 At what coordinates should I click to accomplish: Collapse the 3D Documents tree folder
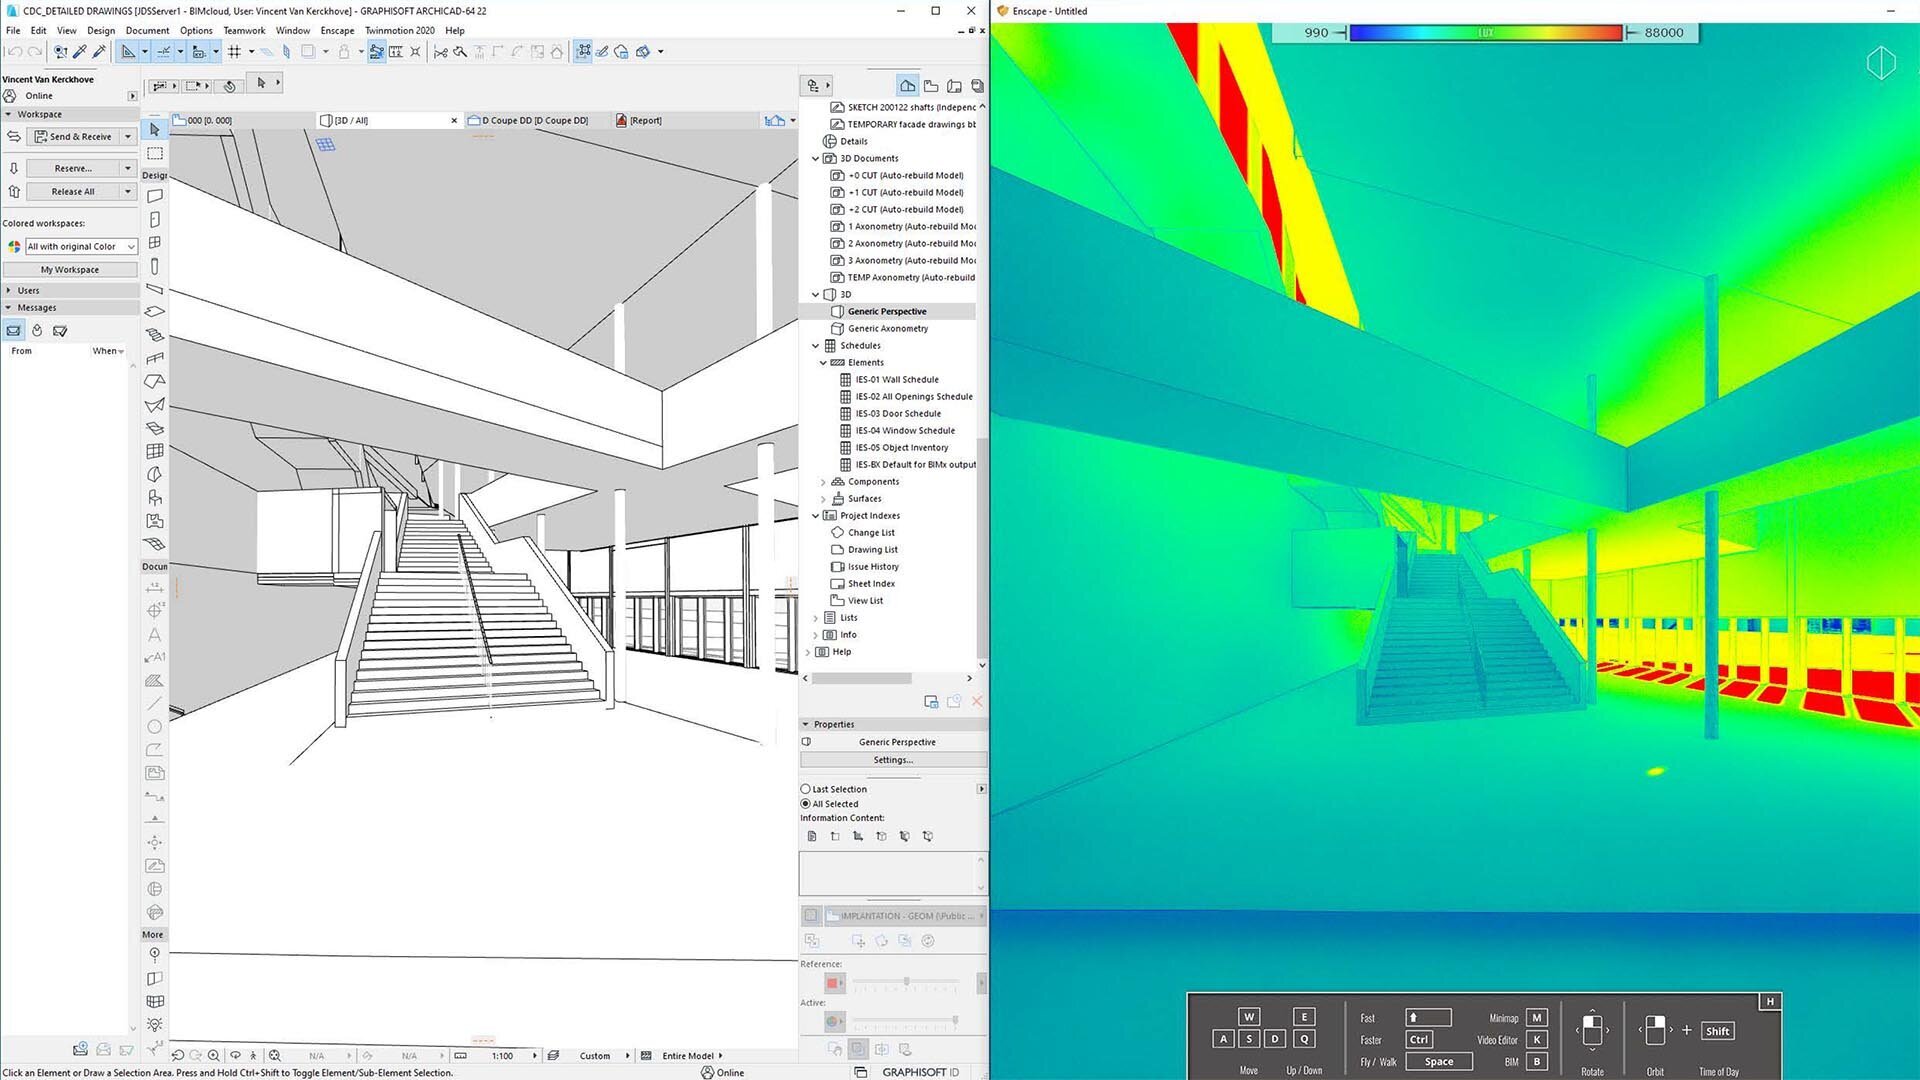[815, 159]
